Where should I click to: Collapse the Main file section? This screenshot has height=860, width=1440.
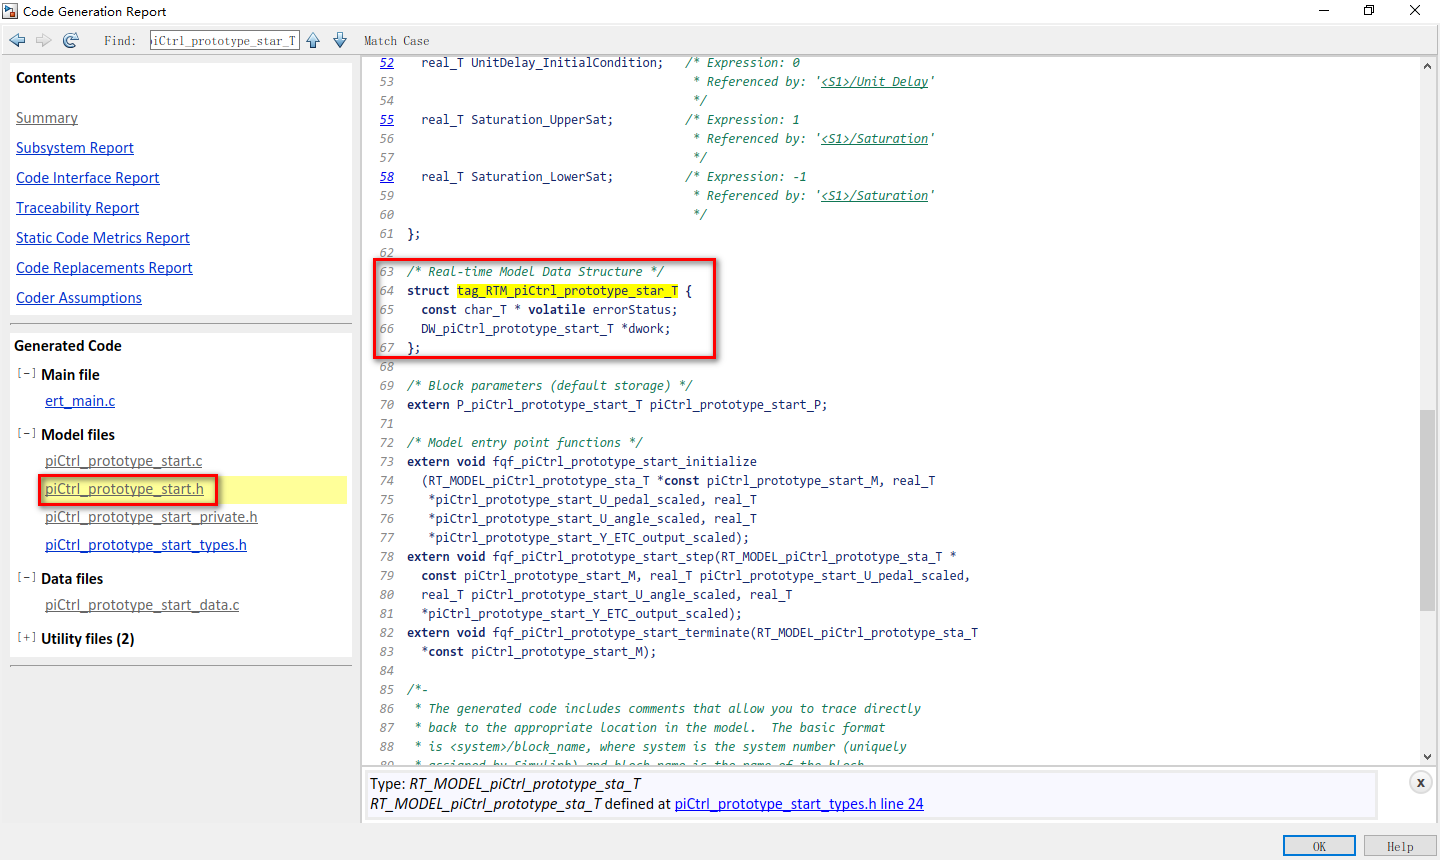tap(26, 374)
